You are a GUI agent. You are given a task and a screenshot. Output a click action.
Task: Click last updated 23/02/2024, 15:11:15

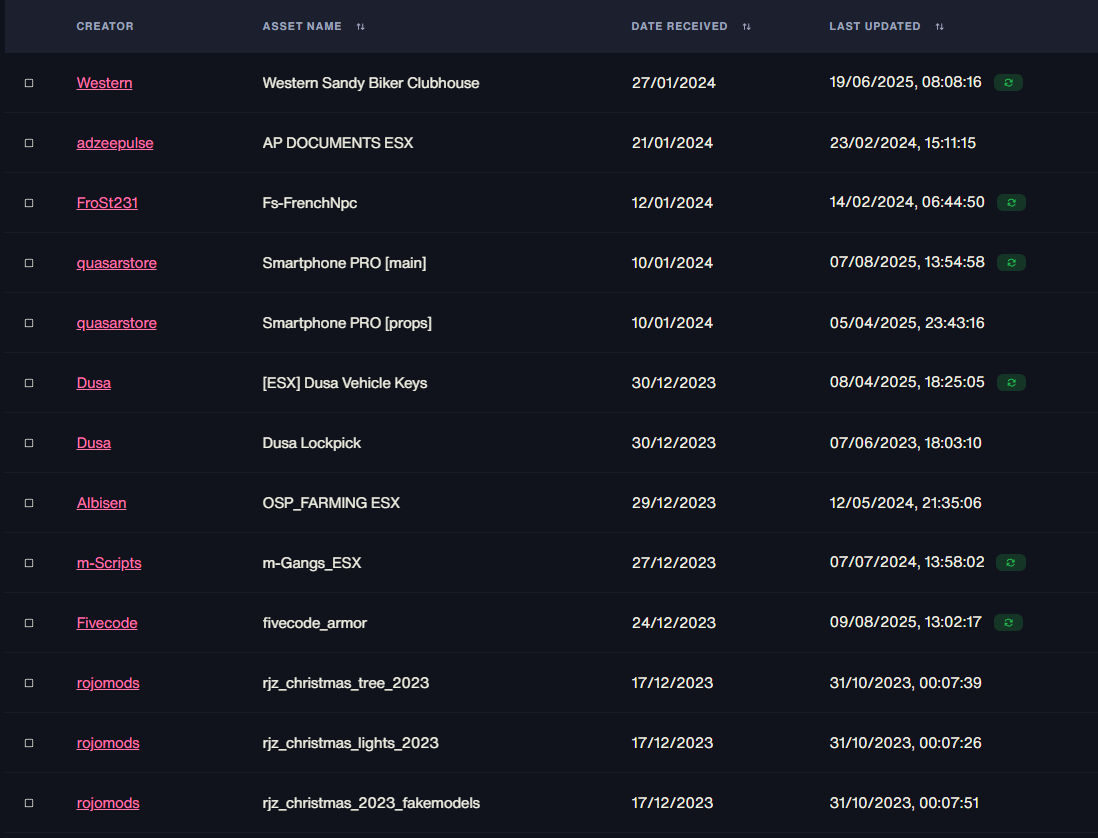(x=903, y=143)
